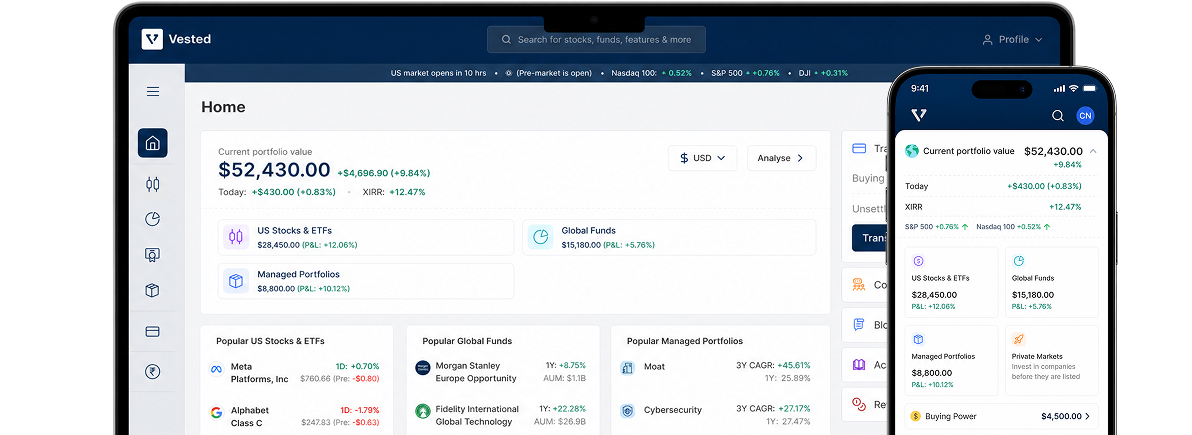
Task: Open the Profile dropdown menu
Action: (1012, 40)
